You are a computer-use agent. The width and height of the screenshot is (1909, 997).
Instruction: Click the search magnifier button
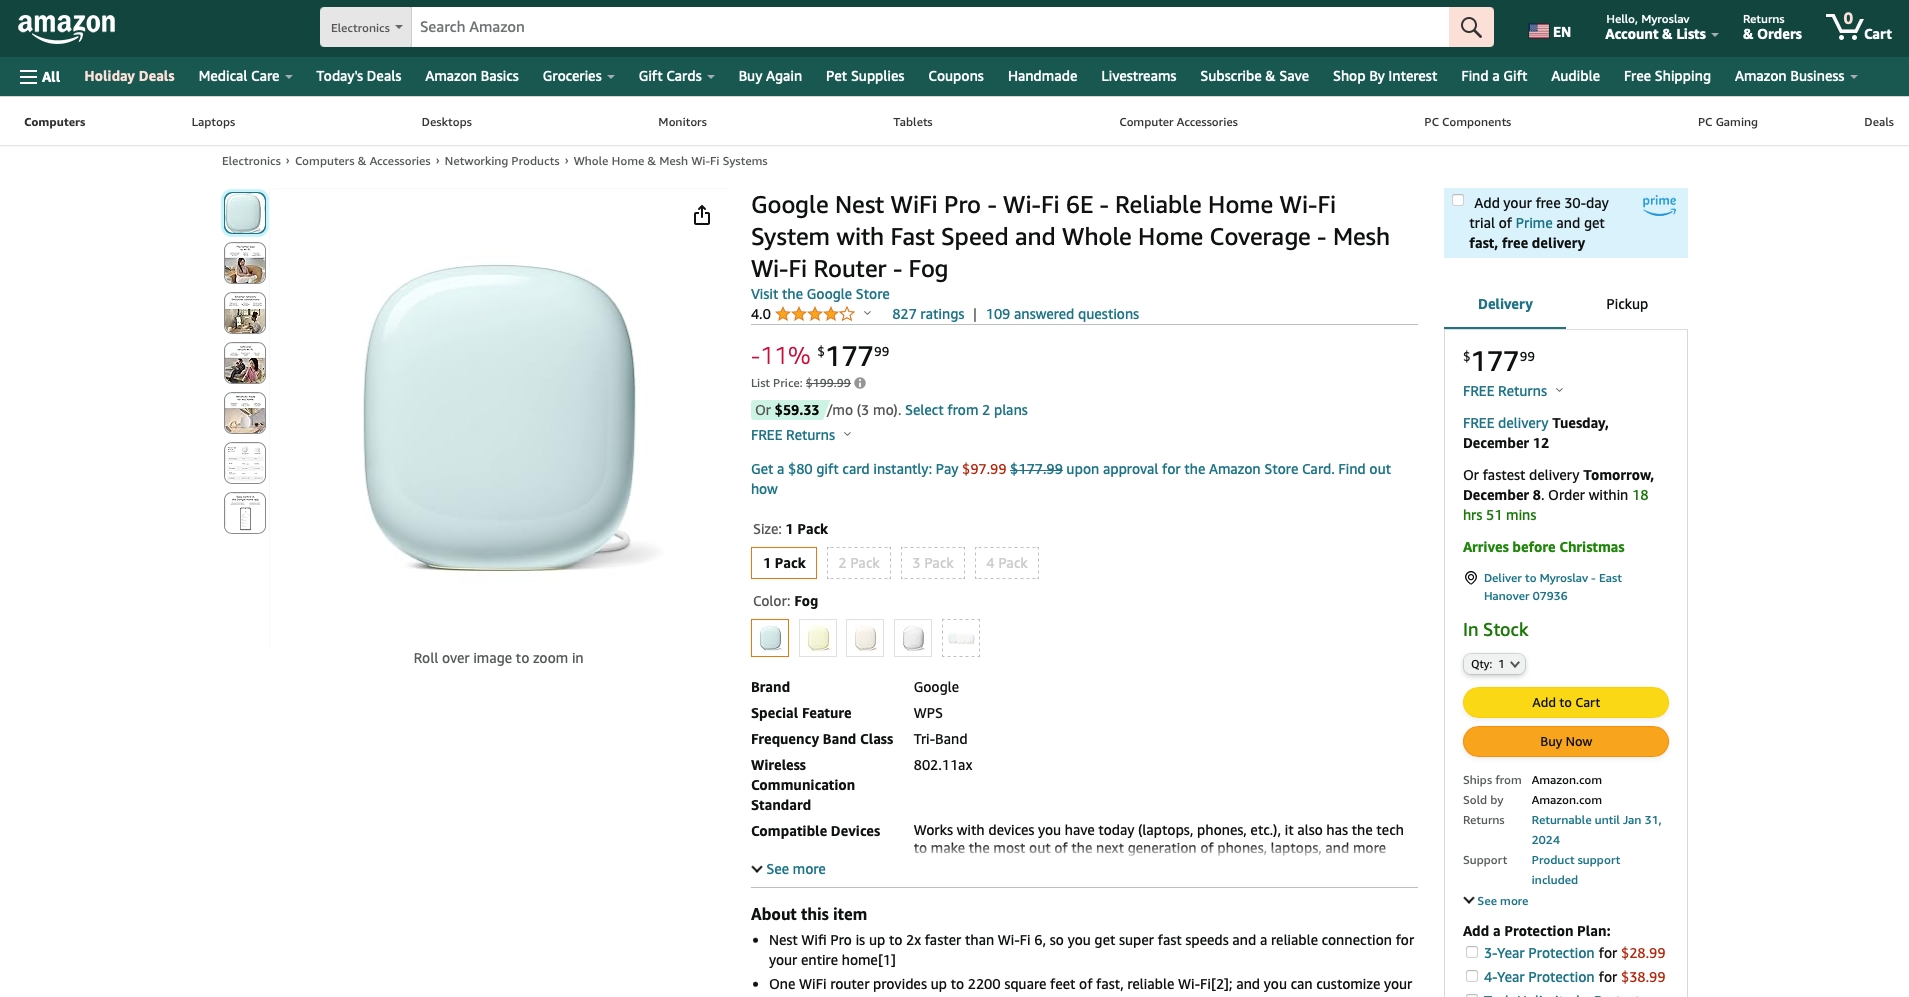click(x=1471, y=27)
